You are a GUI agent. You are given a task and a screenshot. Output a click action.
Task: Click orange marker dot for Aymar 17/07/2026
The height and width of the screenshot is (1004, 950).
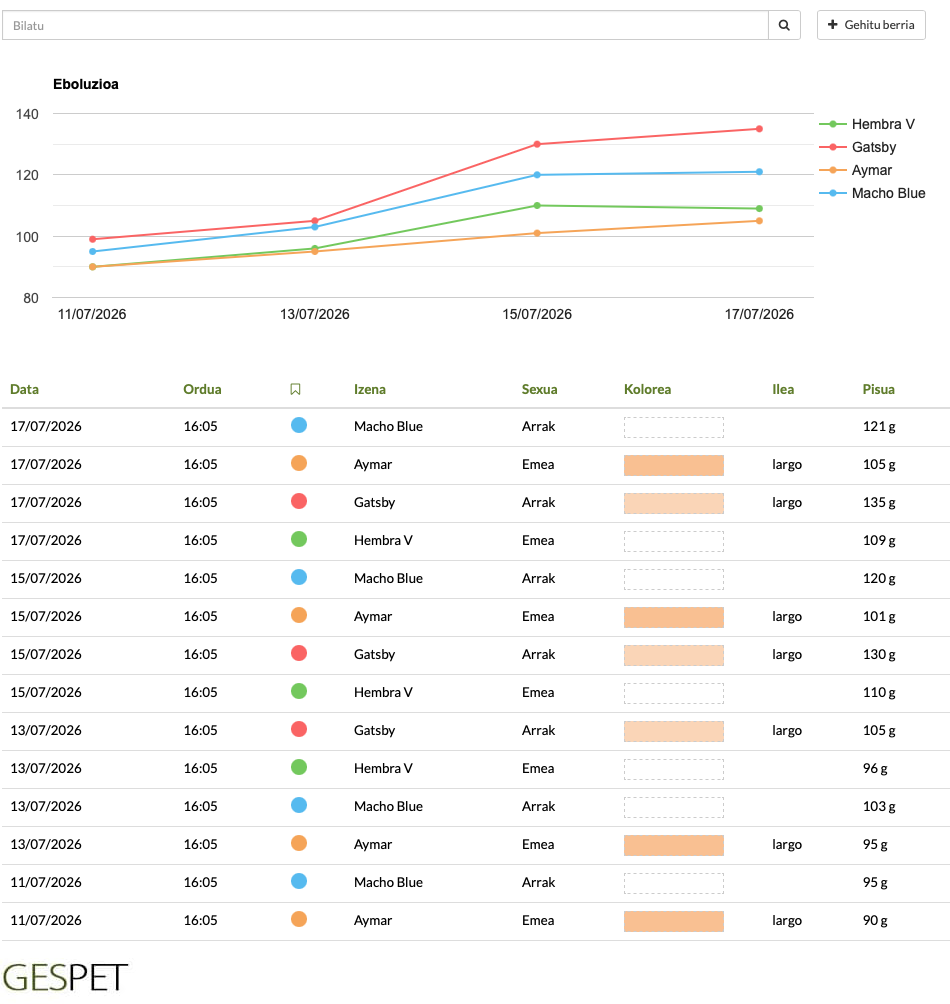tap(299, 463)
